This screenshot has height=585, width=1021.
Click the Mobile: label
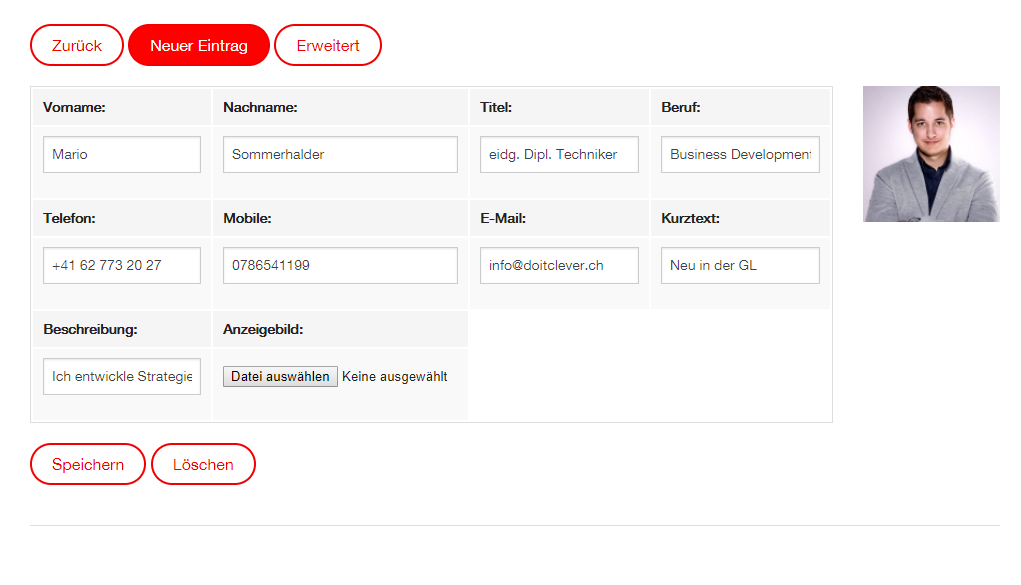247,218
